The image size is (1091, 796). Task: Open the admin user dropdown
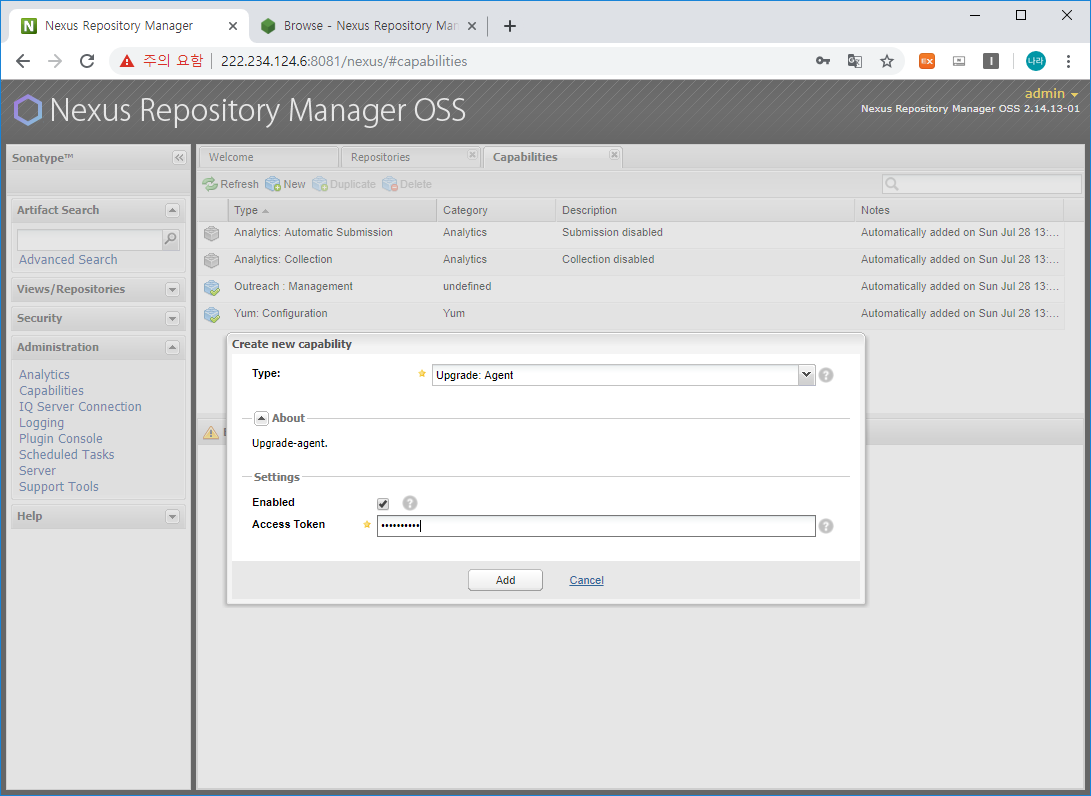[x=1051, y=93]
